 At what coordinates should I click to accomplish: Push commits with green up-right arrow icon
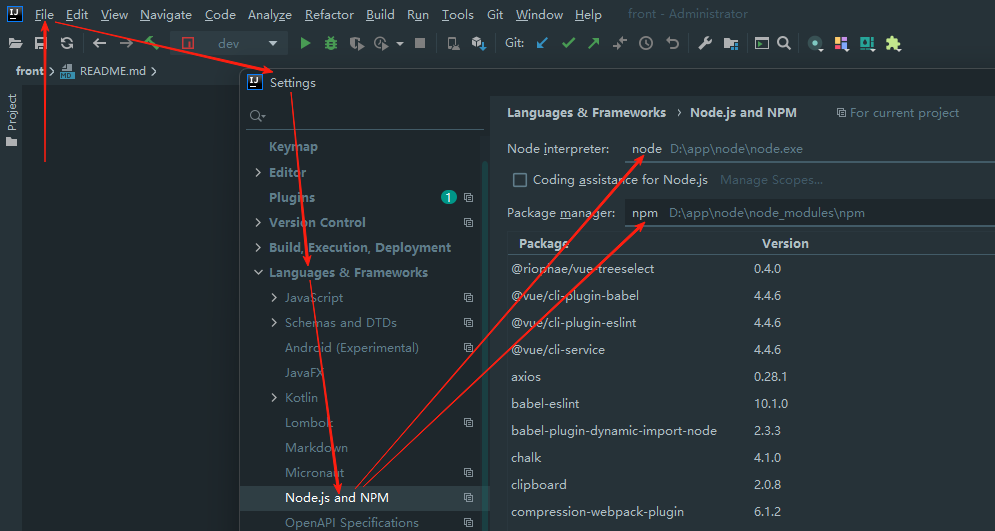[593, 43]
